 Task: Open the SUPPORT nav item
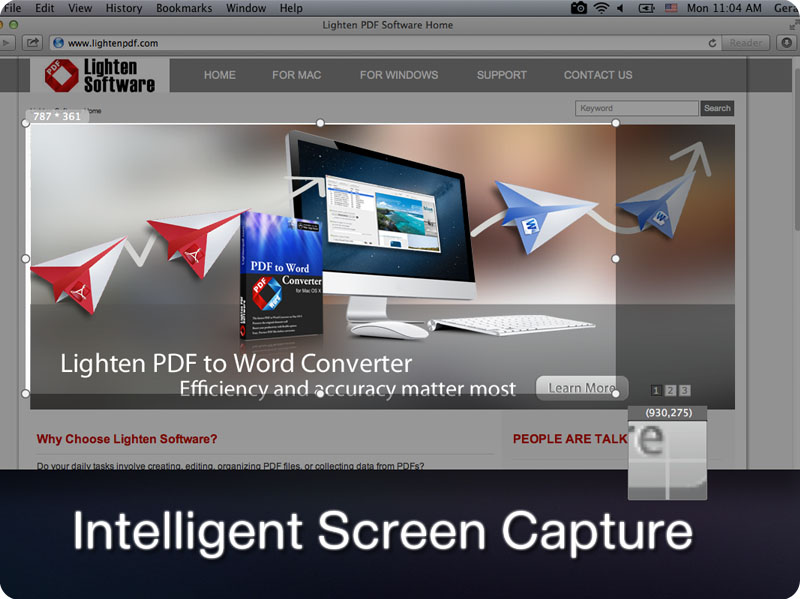[x=502, y=75]
